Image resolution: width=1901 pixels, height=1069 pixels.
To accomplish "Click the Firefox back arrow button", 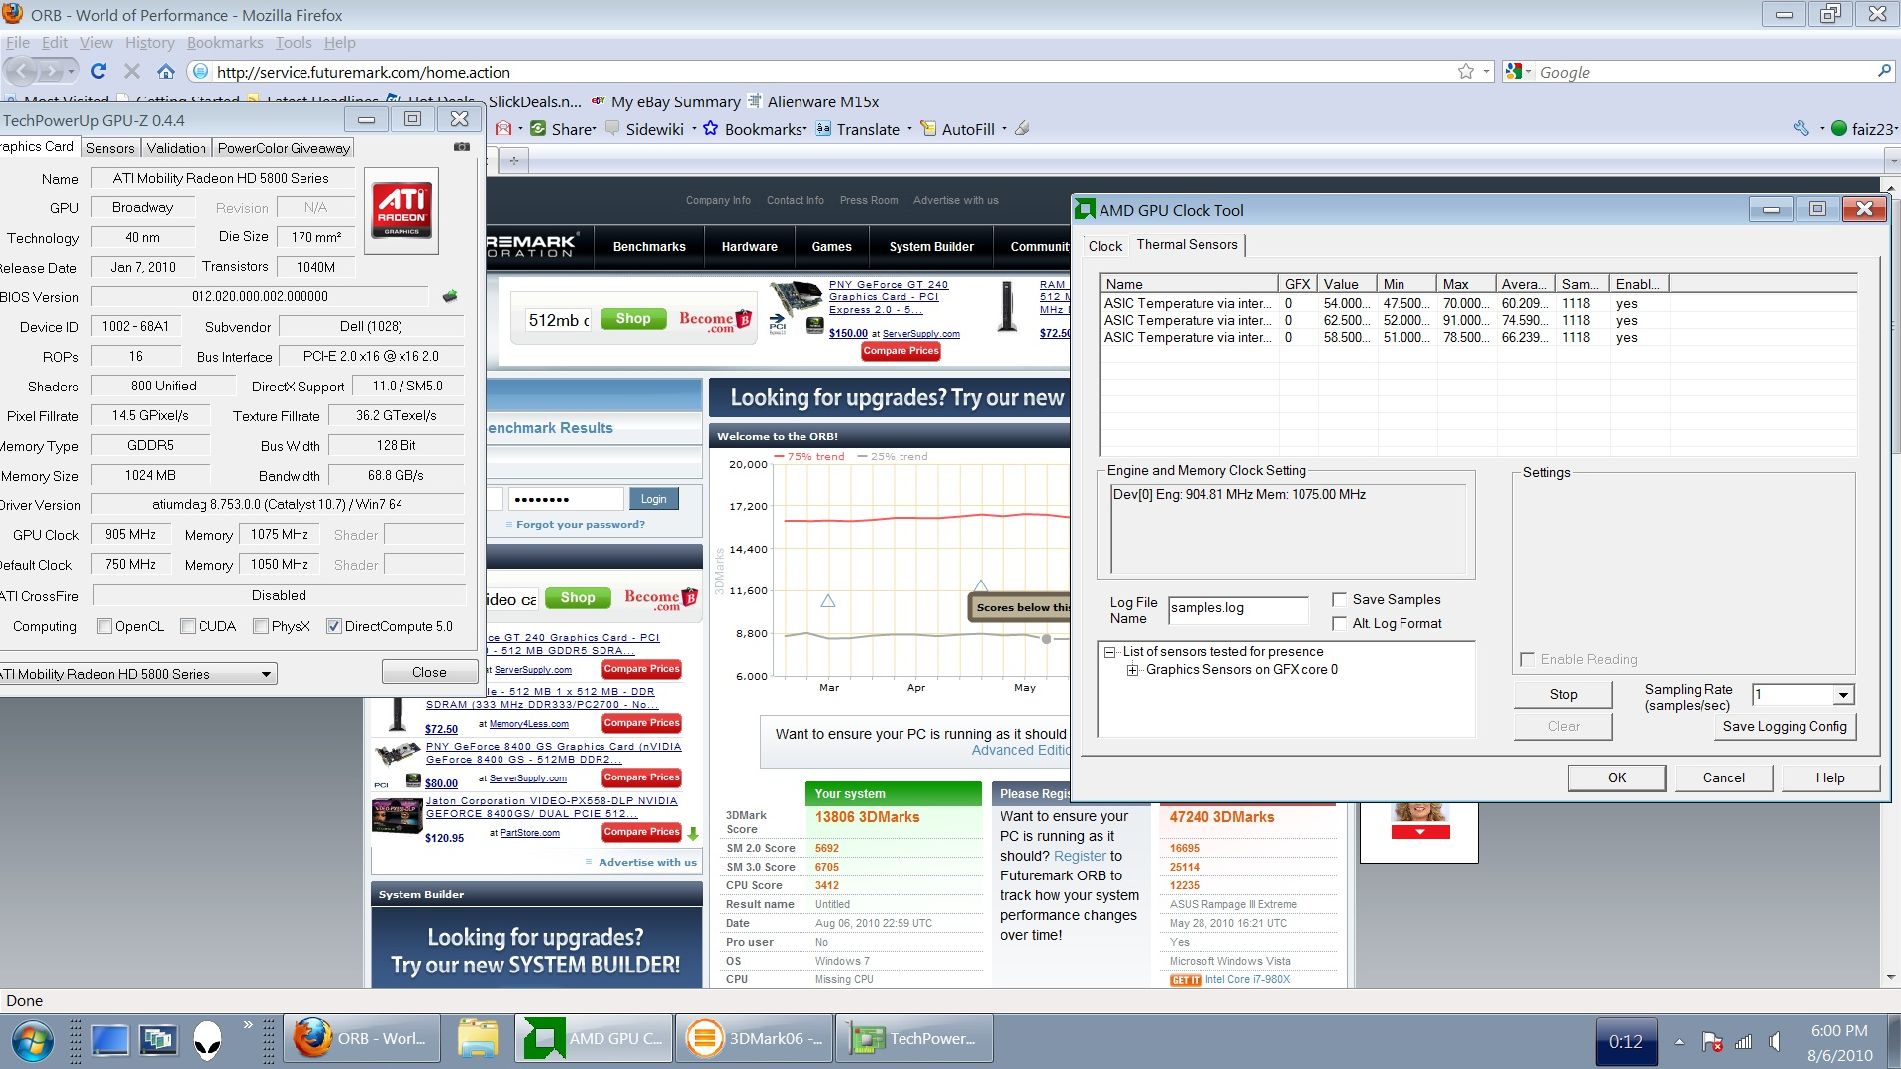I will pos(22,71).
